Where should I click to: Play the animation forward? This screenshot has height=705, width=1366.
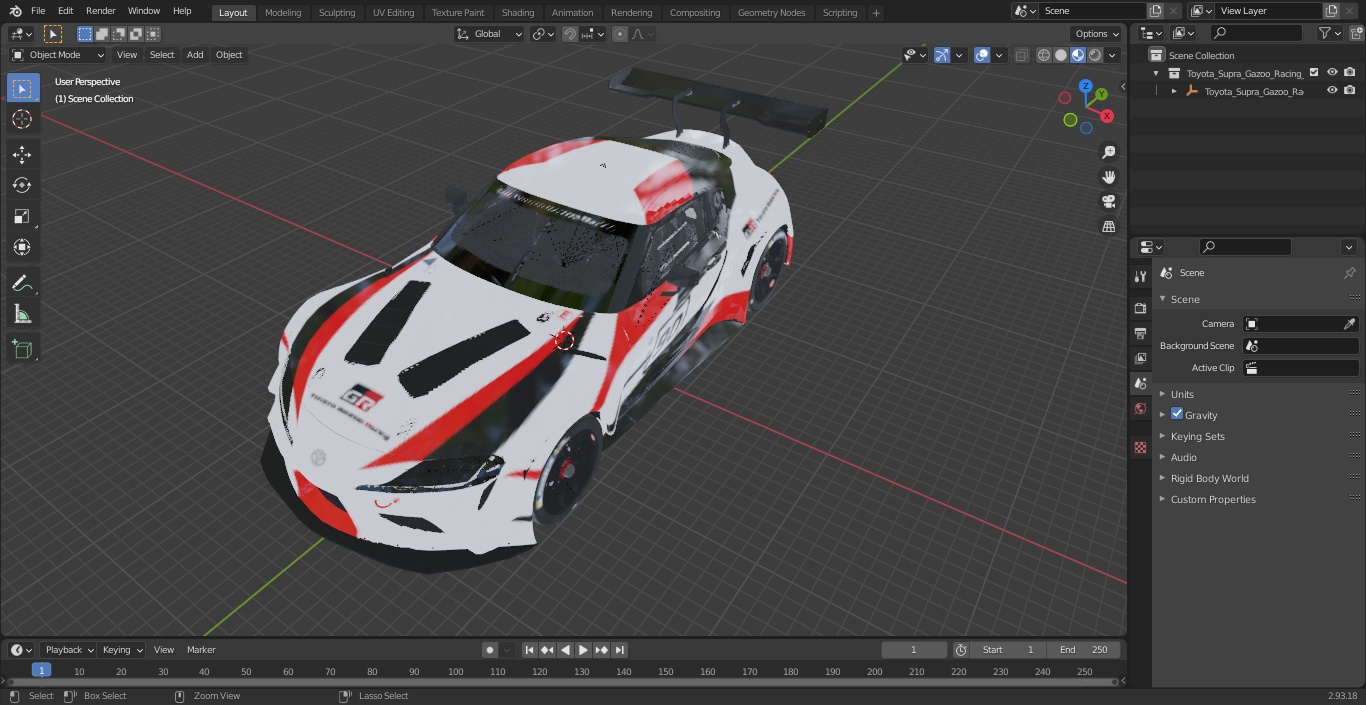click(x=584, y=650)
